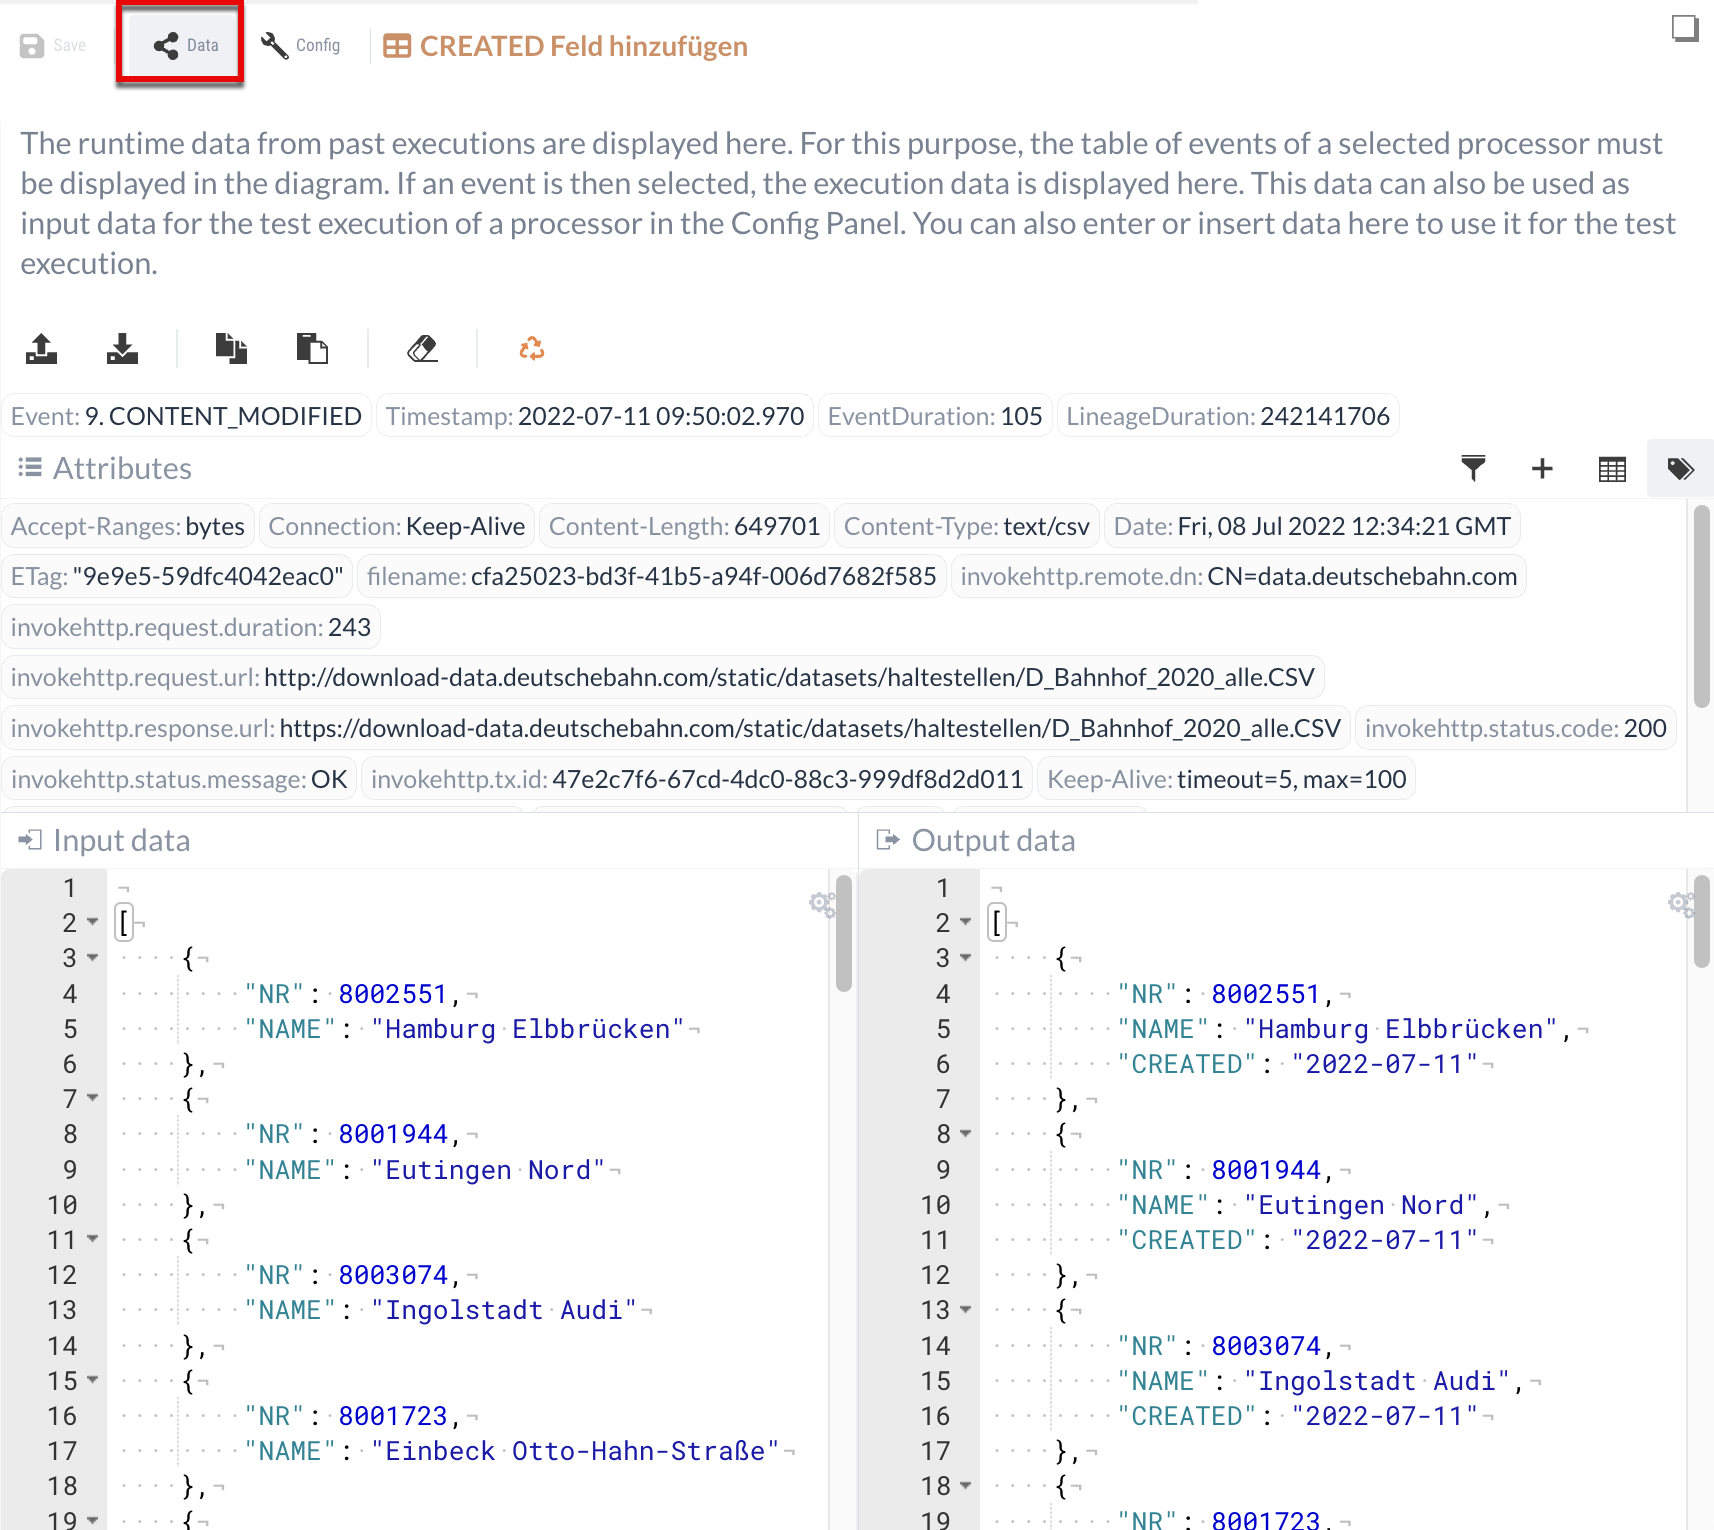Click the eraser clear data icon
1714x1530 pixels.
[422, 349]
